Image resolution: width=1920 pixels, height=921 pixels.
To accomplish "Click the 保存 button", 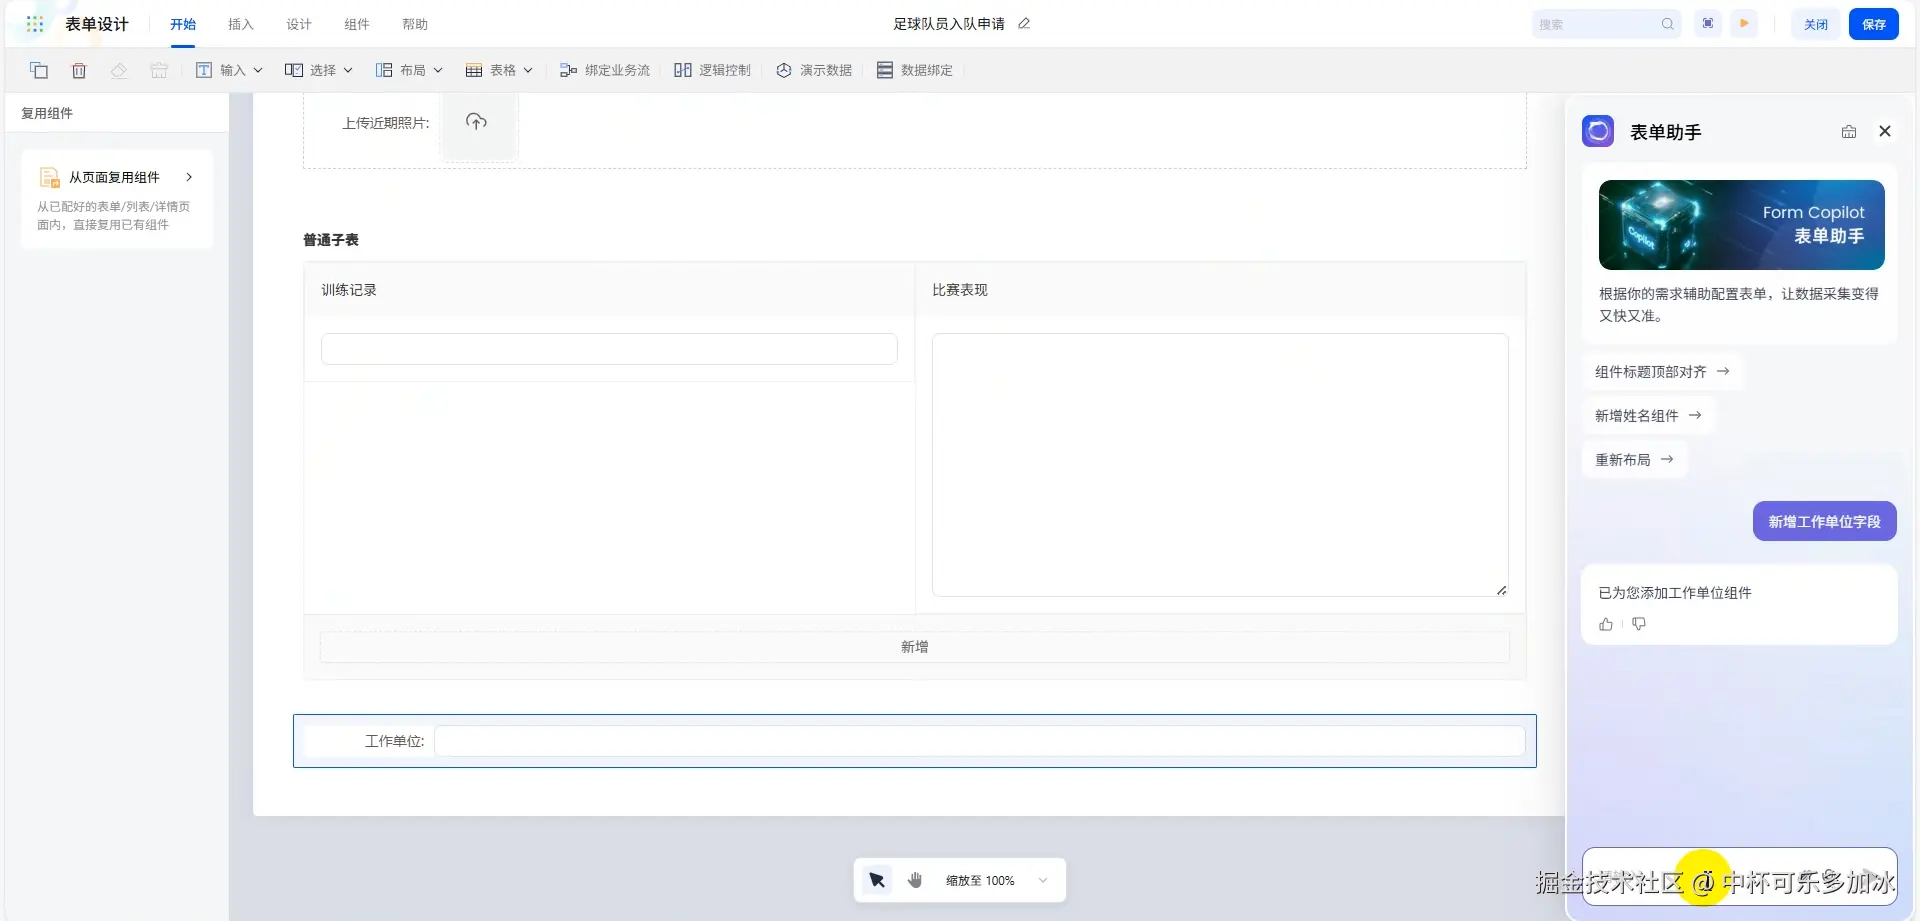I will [x=1874, y=24].
